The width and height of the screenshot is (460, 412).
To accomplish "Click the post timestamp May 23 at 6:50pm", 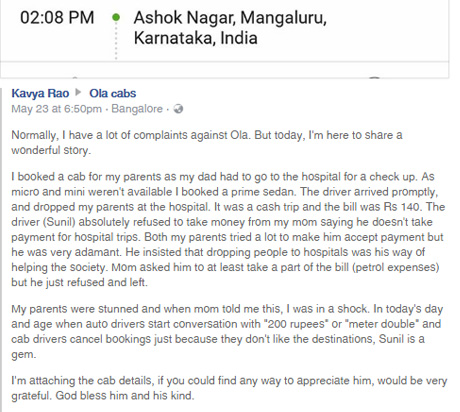I will click(56, 109).
